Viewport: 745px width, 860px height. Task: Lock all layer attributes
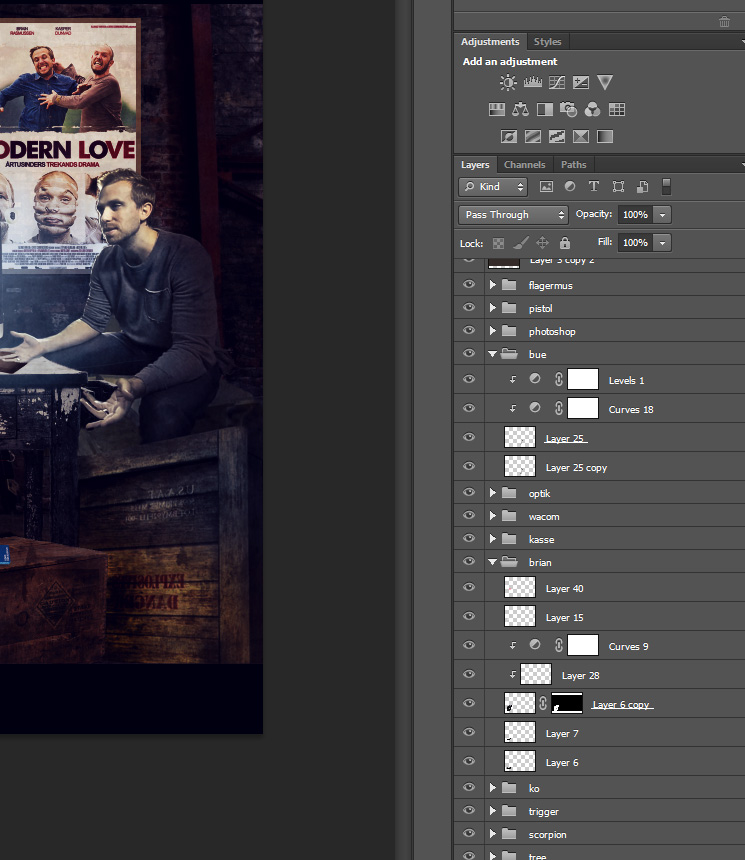[565, 242]
